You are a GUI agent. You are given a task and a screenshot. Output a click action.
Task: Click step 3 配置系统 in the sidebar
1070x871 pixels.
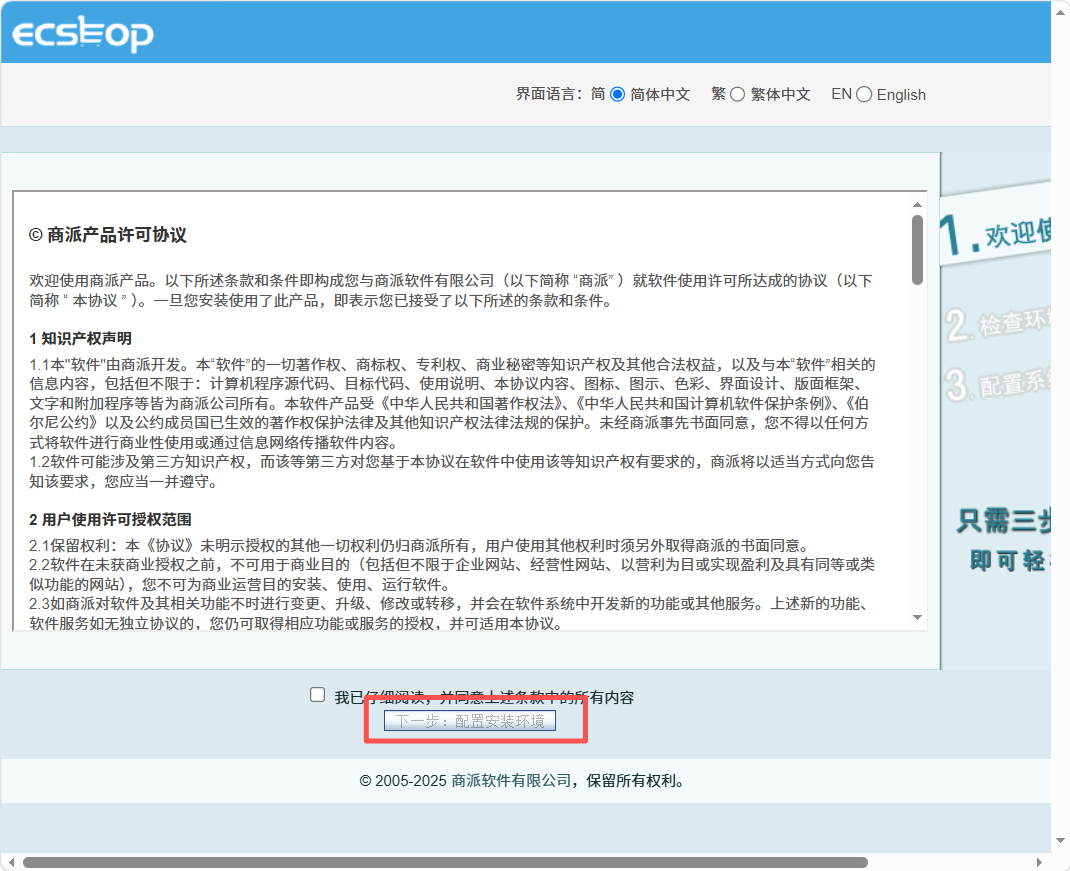(998, 384)
